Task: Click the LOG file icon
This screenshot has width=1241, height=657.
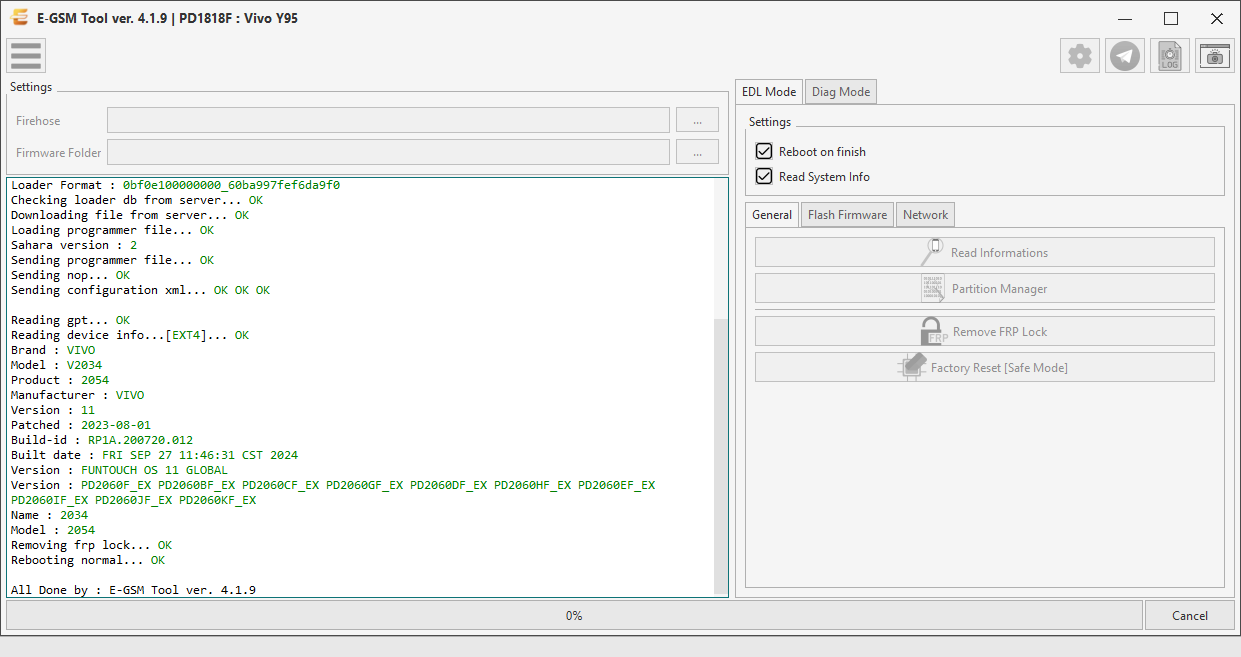Action: tap(1170, 56)
